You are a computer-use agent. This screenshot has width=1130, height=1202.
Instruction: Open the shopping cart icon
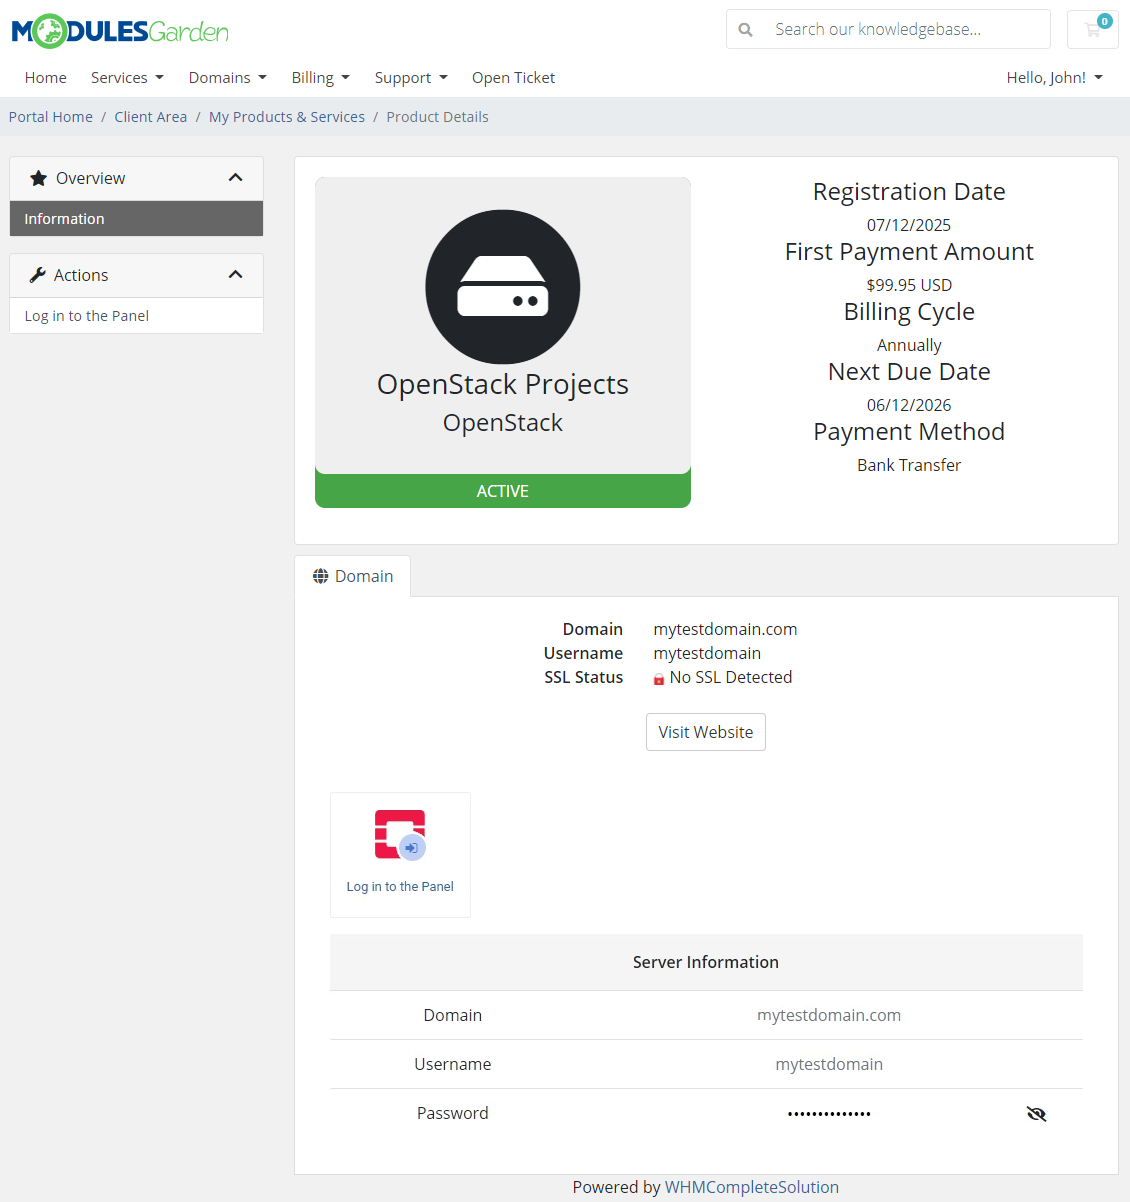coord(1092,29)
